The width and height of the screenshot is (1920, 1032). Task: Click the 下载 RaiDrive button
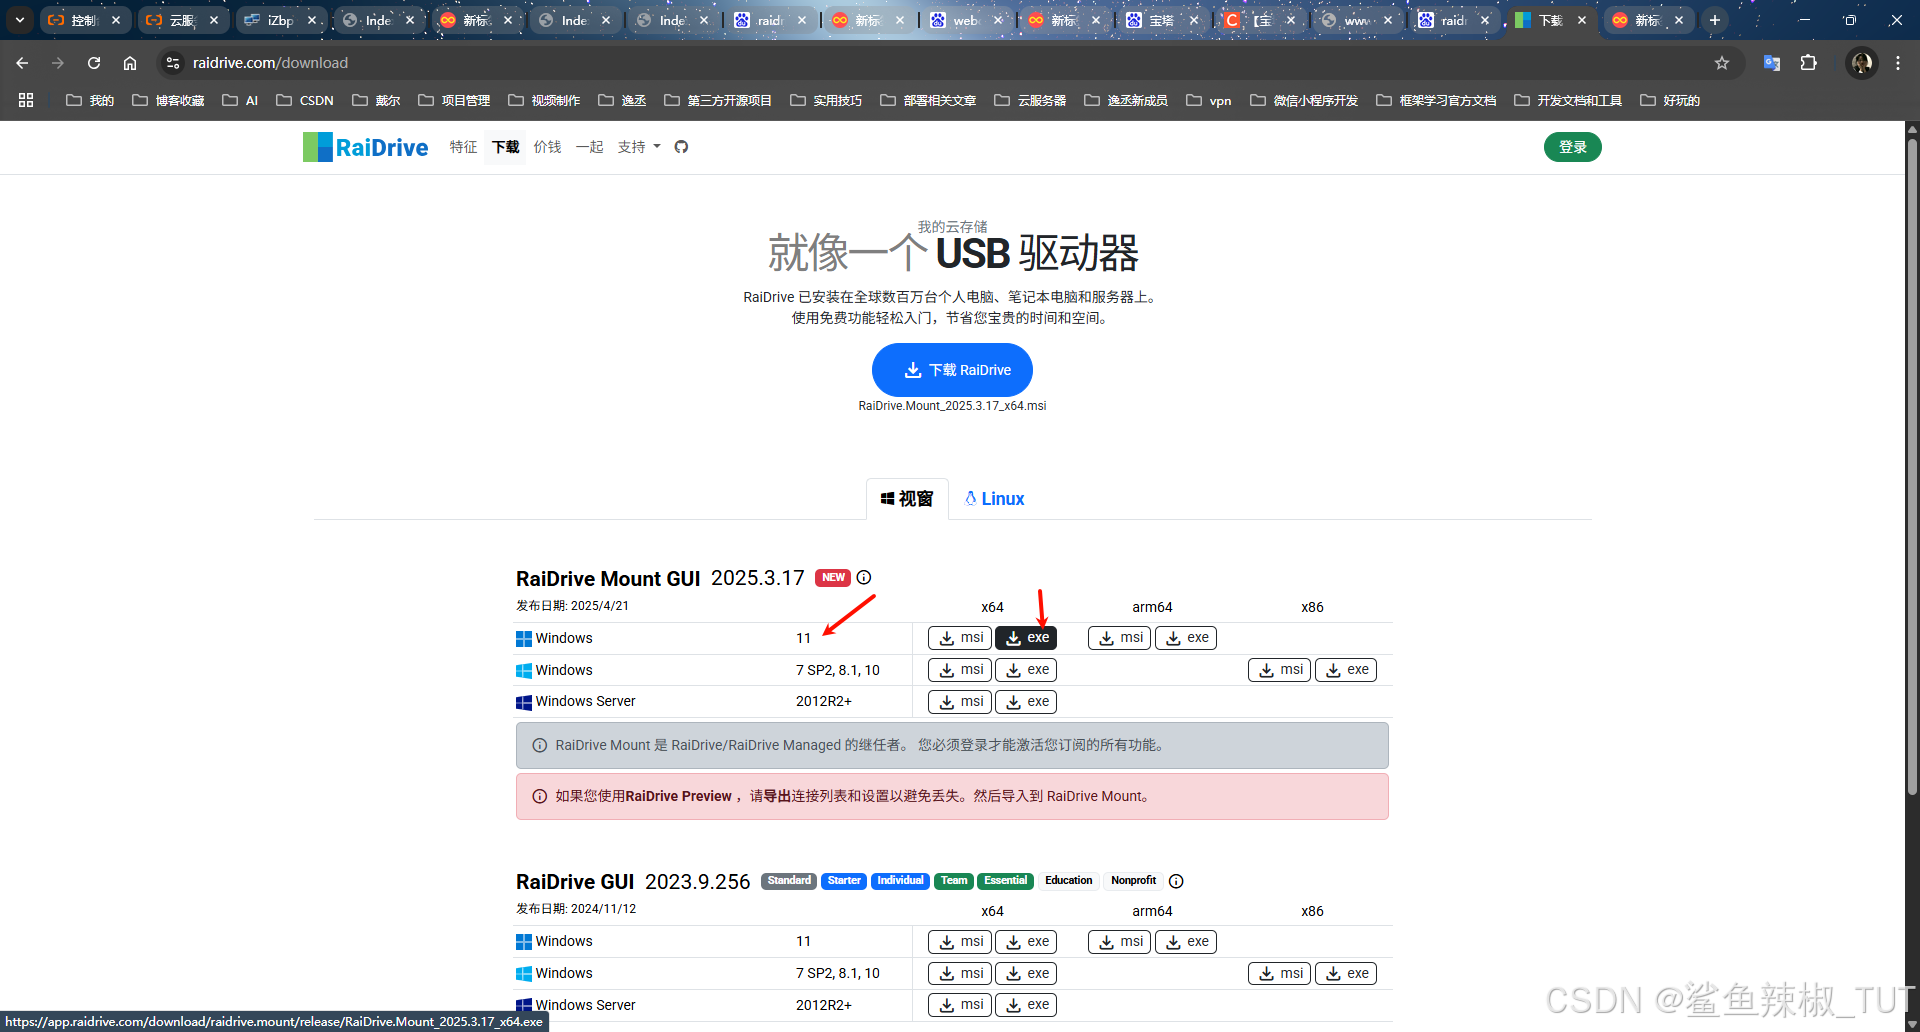[951, 369]
